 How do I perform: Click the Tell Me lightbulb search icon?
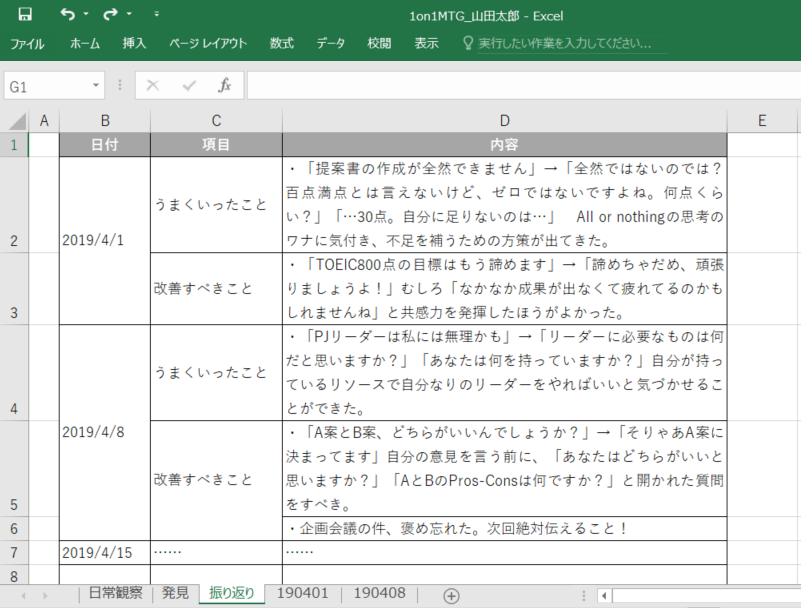pyautogui.click(x=468, y=43)
